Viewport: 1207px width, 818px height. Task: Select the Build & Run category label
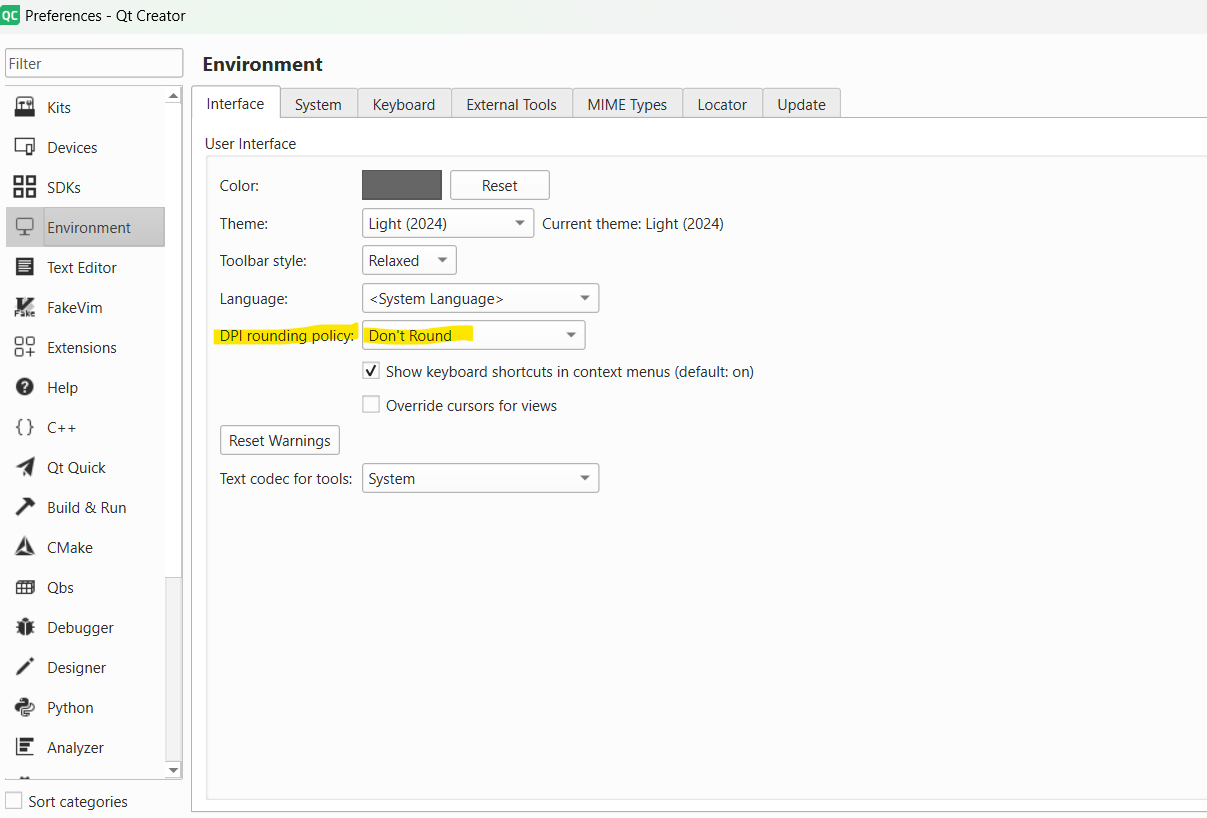[x=87, y=507]
